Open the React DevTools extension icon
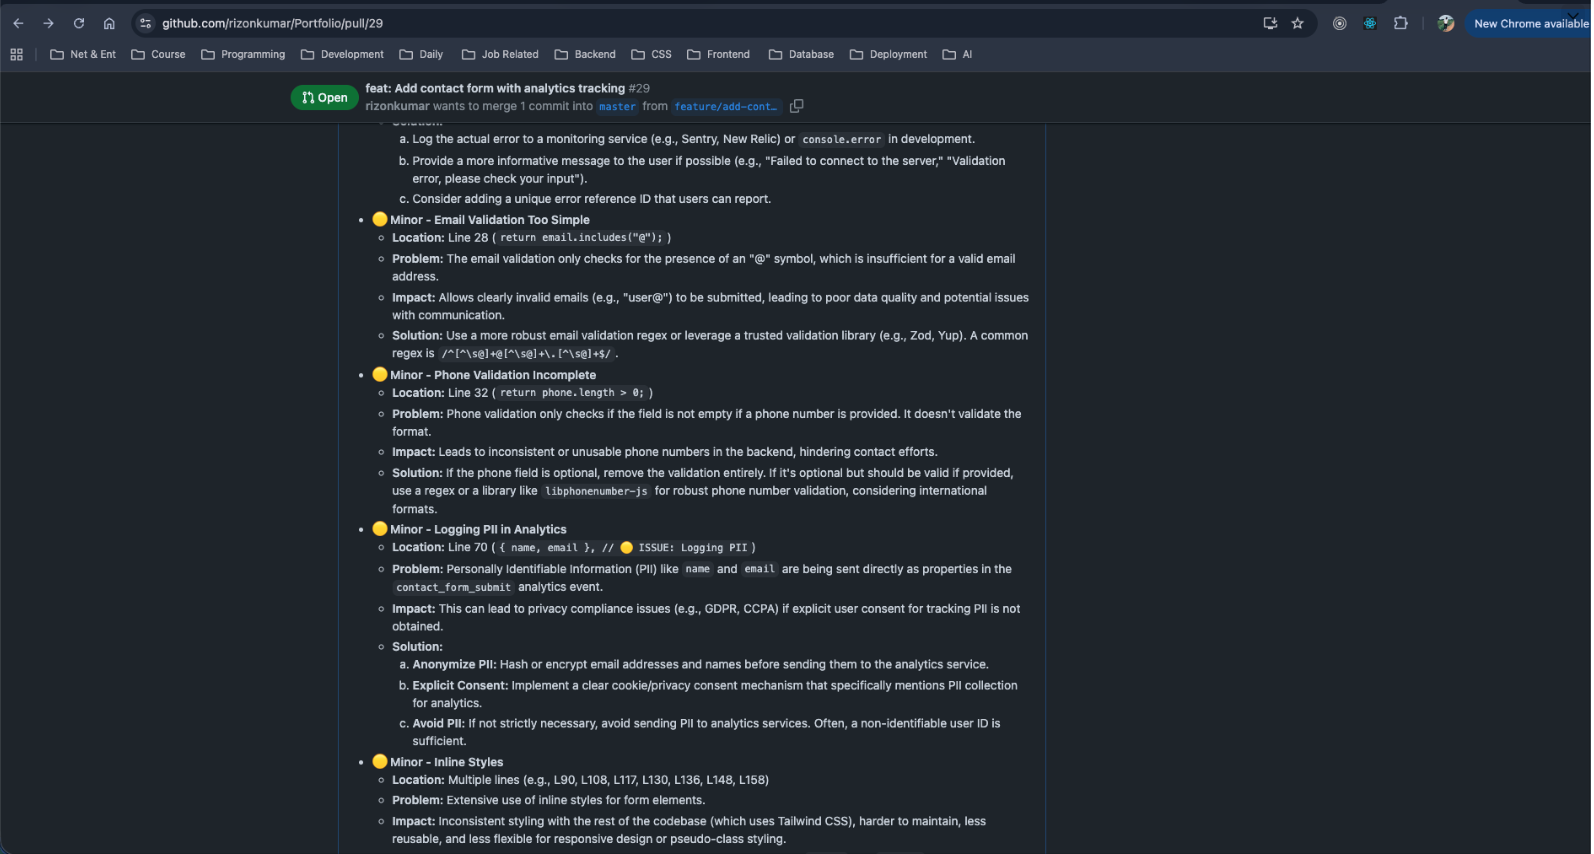The height and width of the screenshot is (854, 1594). point(1370,23)
